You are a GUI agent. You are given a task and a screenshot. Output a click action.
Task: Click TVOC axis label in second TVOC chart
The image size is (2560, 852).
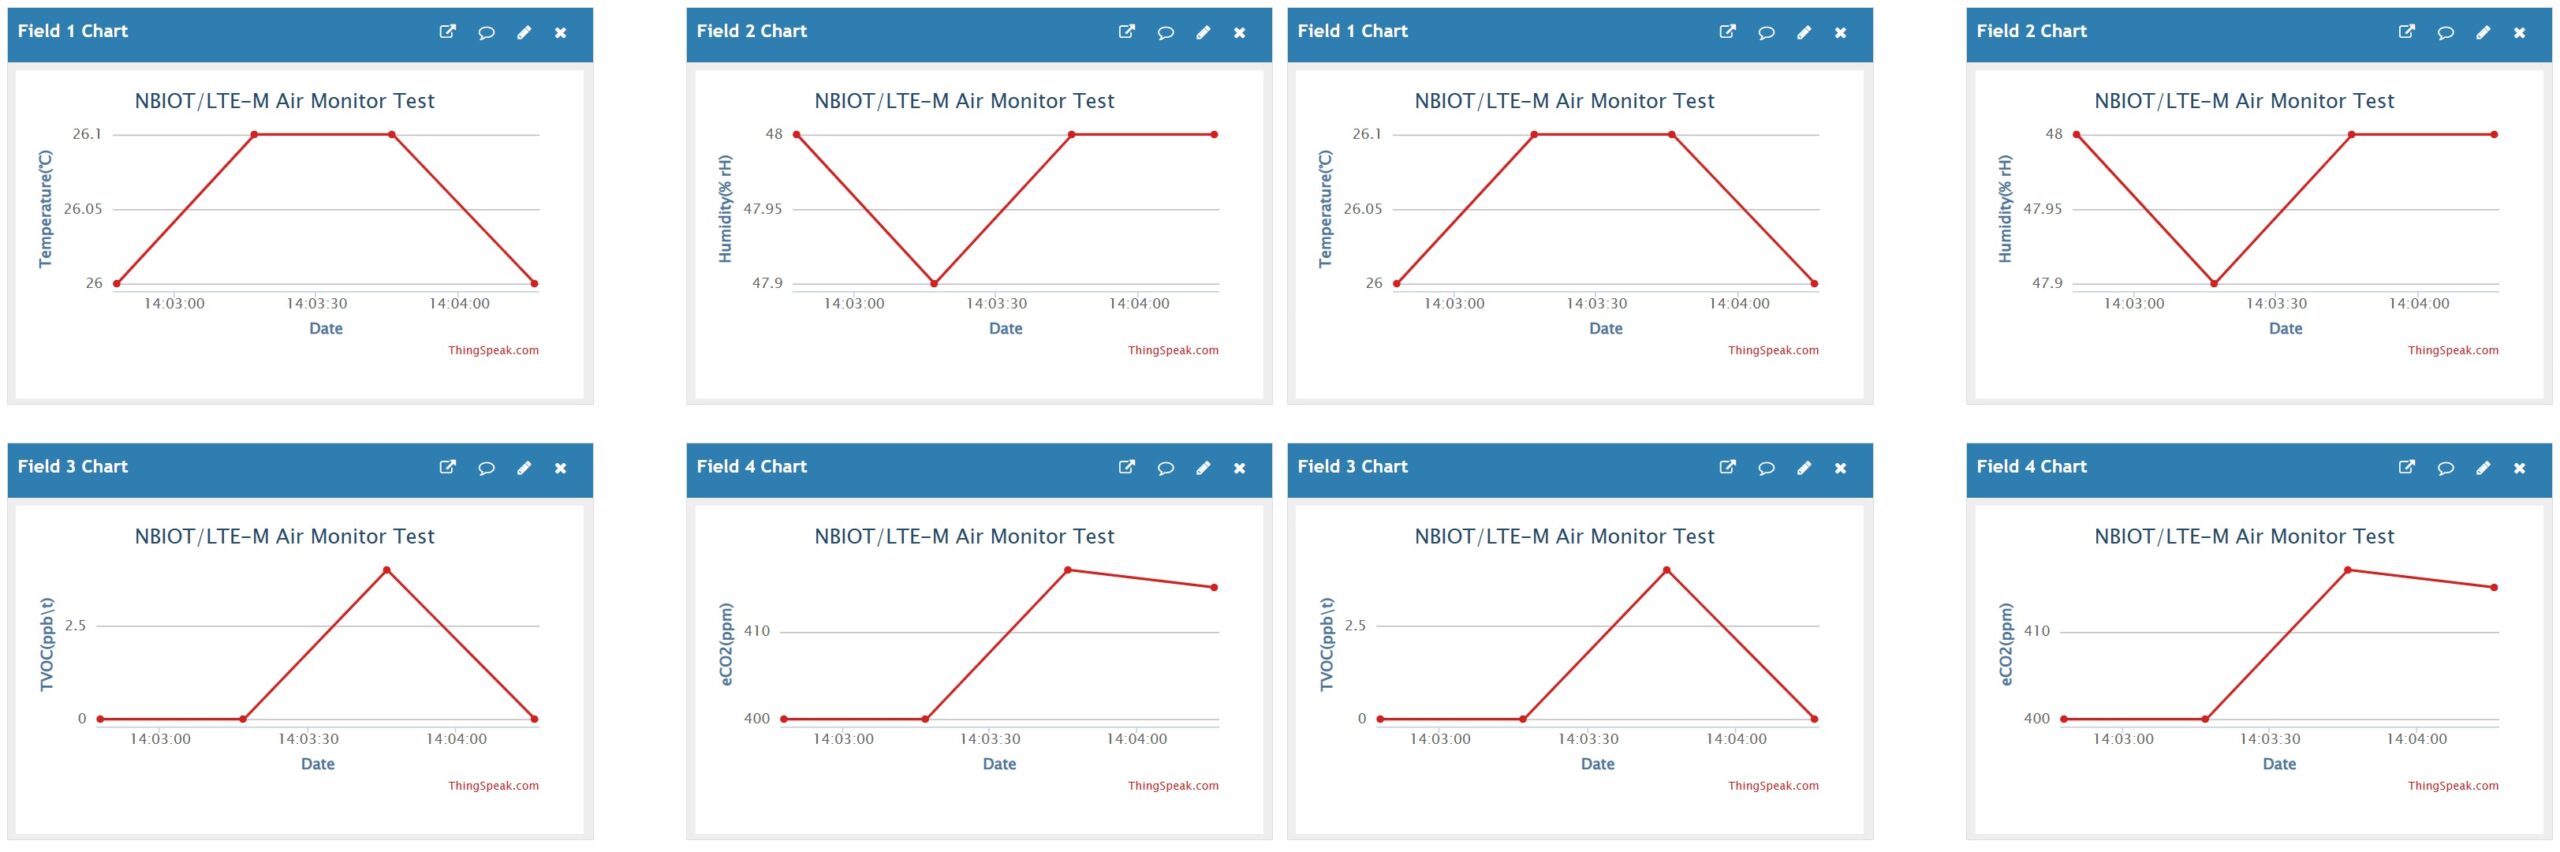point(1326,644)
